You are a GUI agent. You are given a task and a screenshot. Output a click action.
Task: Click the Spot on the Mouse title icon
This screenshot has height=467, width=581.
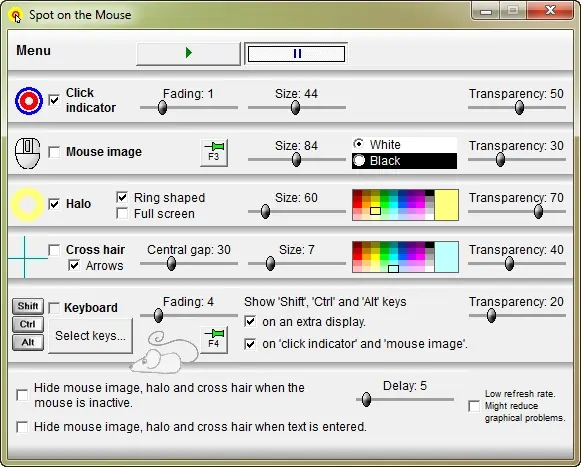pyautogui.click(x=16, y=16)
